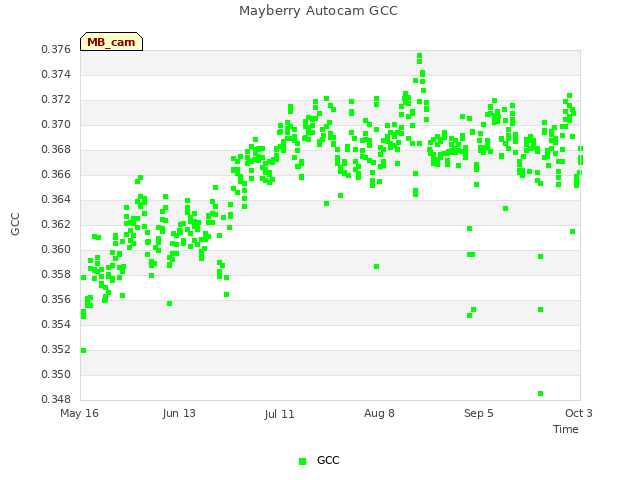Click the 0.362 y-axis value
Viewport: 640px width, 480px height.
pos(56,224)
